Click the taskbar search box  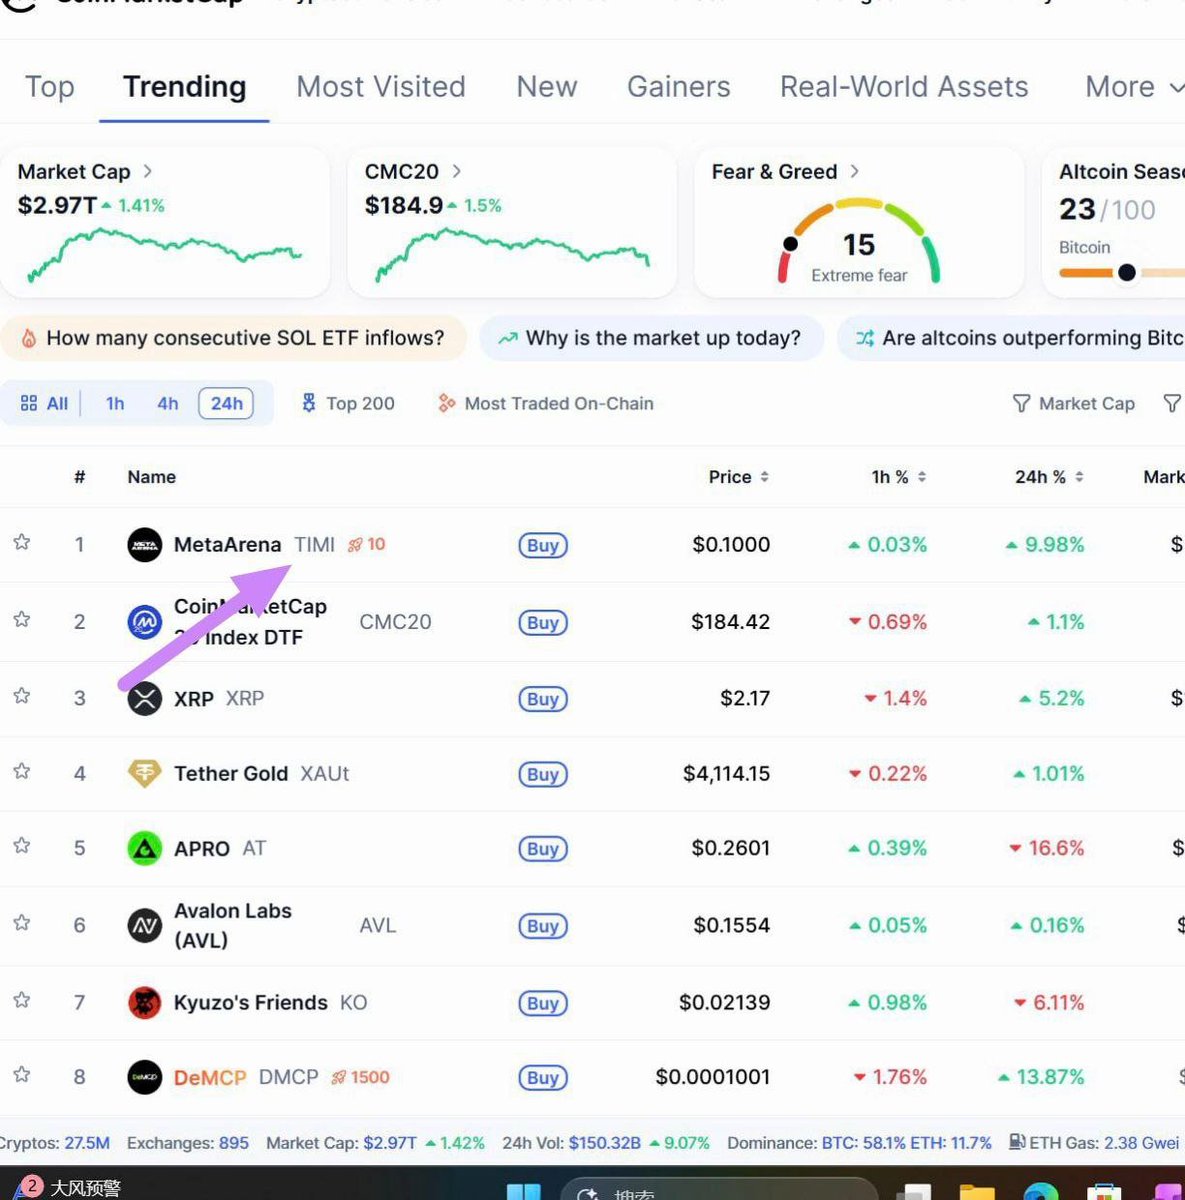point(718,1191)
